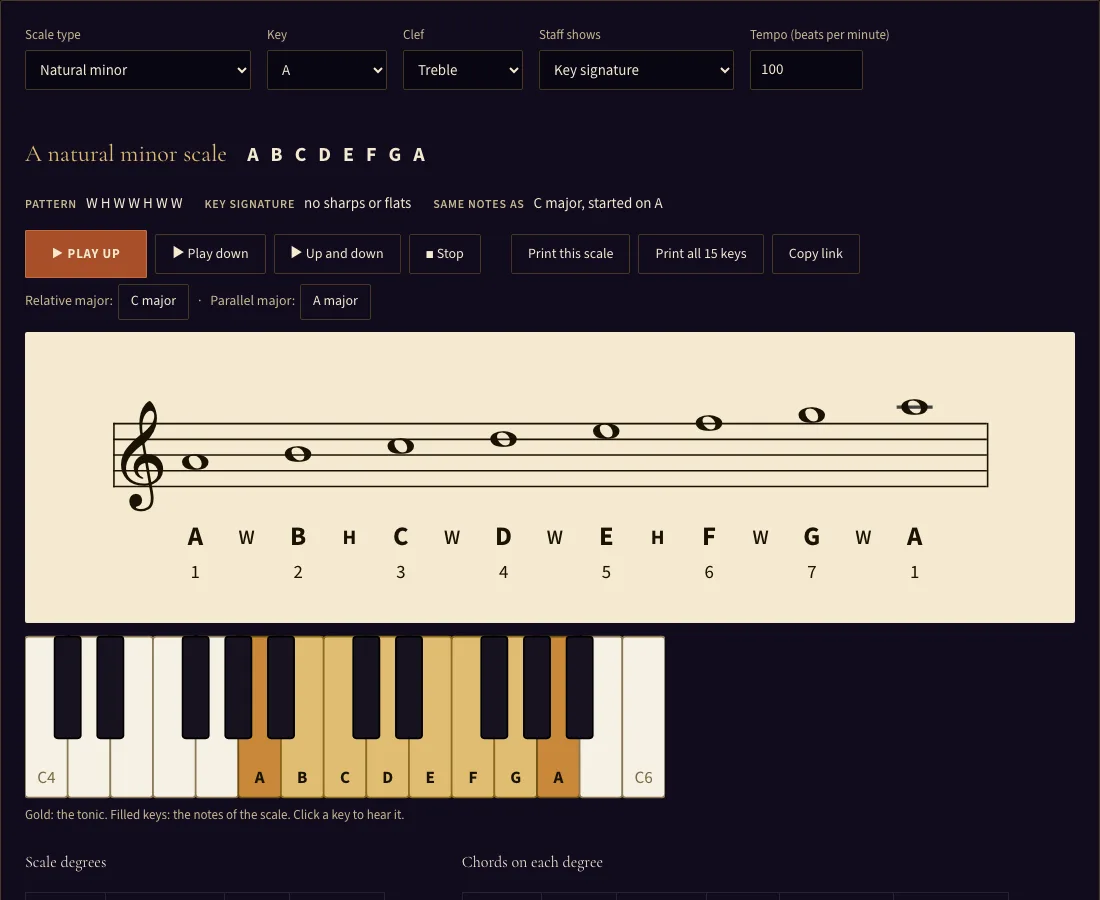Stop scale playback
The height and width of the screenshot is (900, 1100).
coord(445,254)
